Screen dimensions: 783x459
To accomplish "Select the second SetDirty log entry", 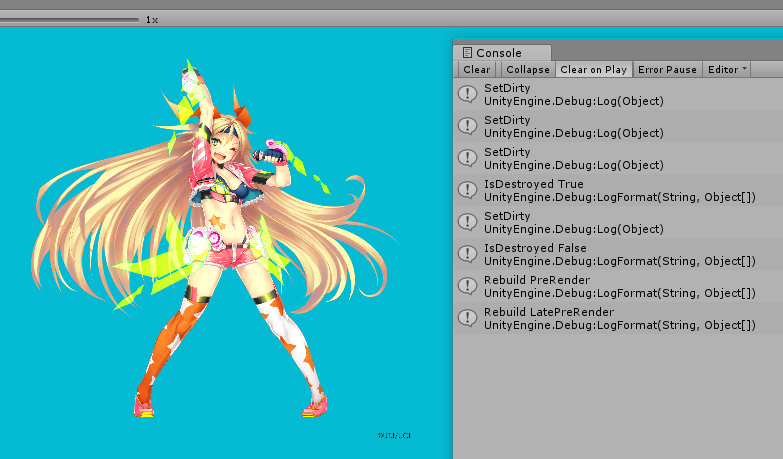I will click(x=618, y=126).
